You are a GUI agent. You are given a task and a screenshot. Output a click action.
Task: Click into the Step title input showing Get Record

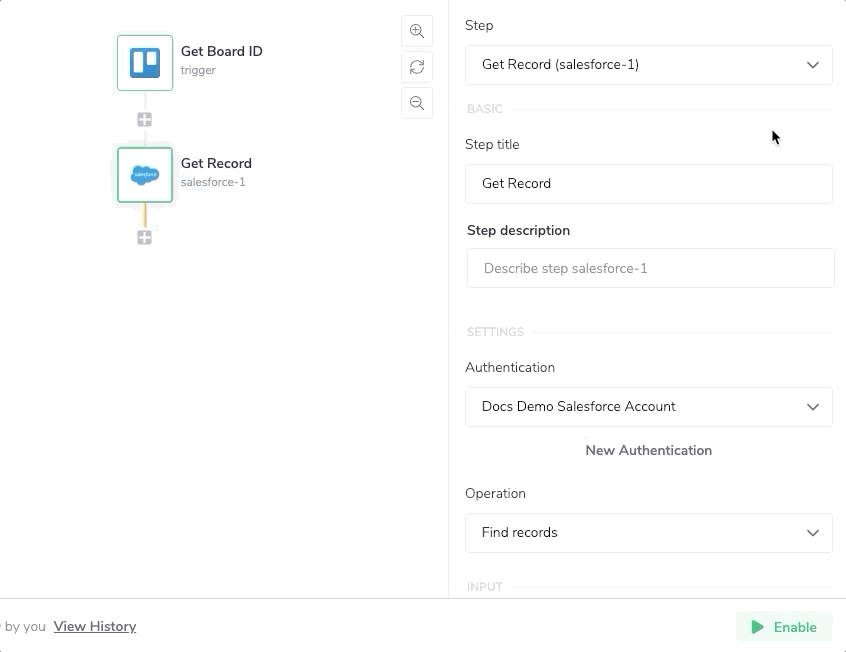tap(648, 184)
